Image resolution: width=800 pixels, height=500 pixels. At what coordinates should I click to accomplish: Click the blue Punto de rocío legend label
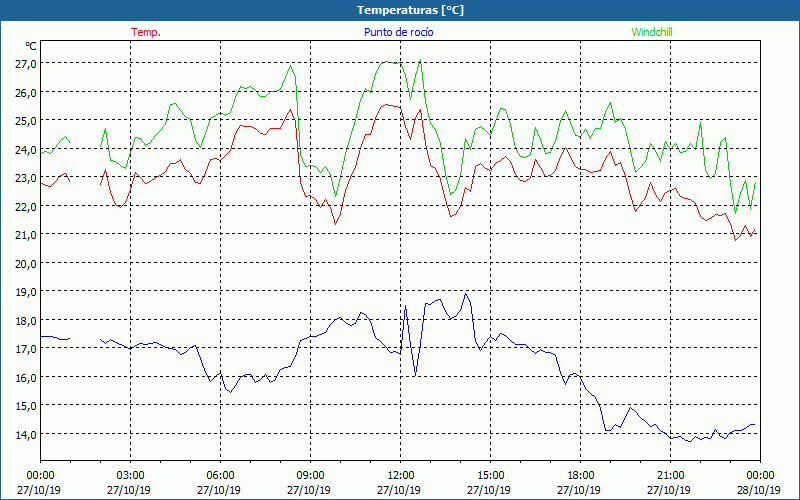tap(398, 32)
